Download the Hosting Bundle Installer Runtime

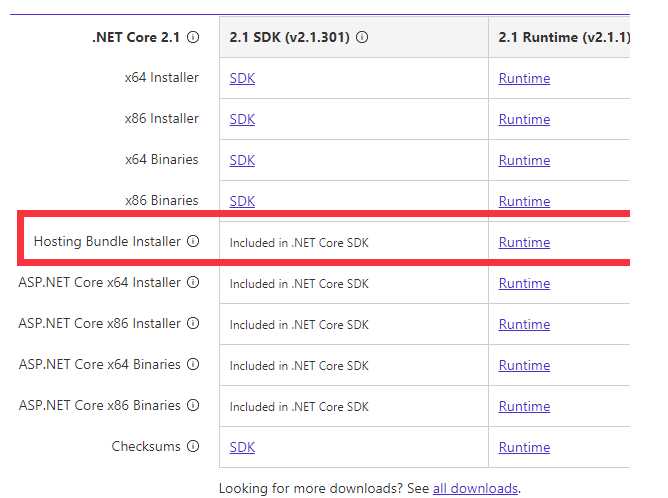coord(524,242)
